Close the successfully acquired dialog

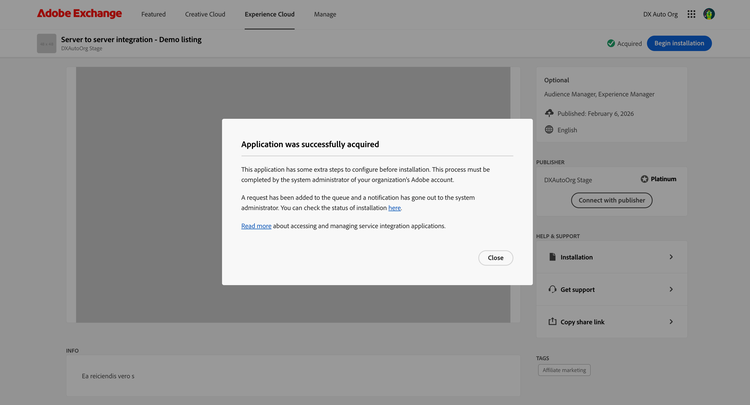(496, 258)
